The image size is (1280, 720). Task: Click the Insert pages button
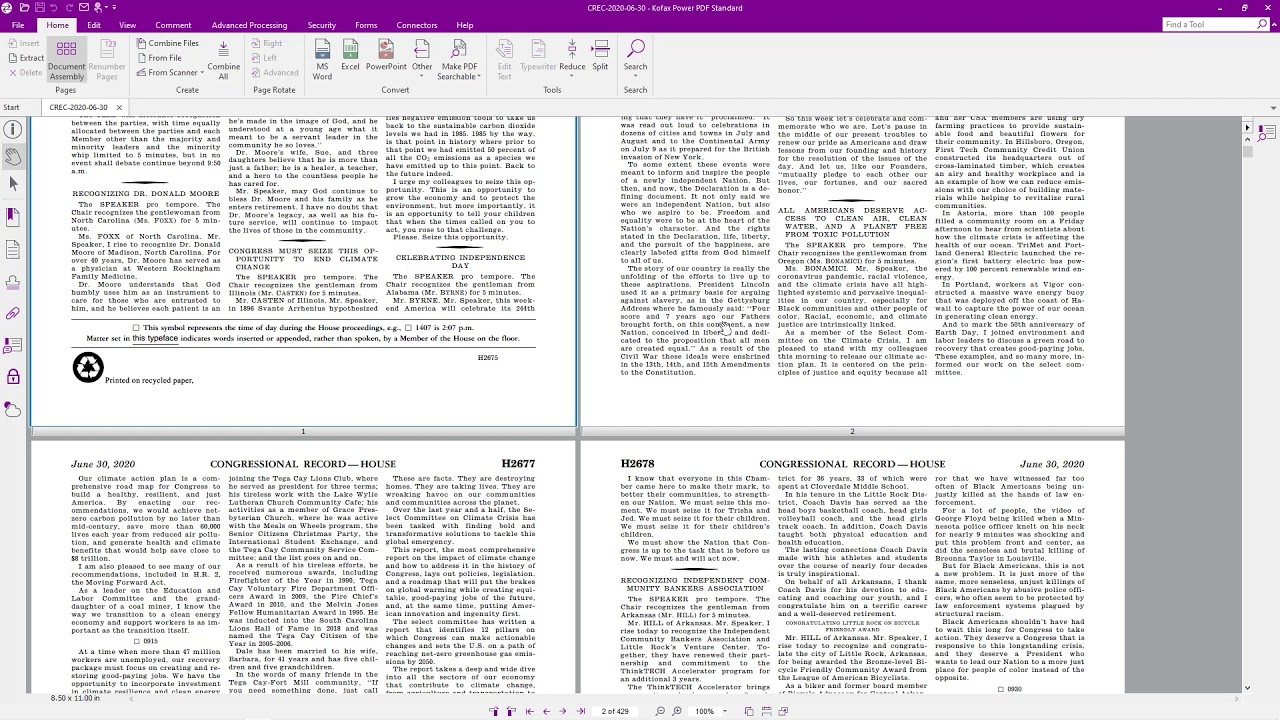click(23, 43)
